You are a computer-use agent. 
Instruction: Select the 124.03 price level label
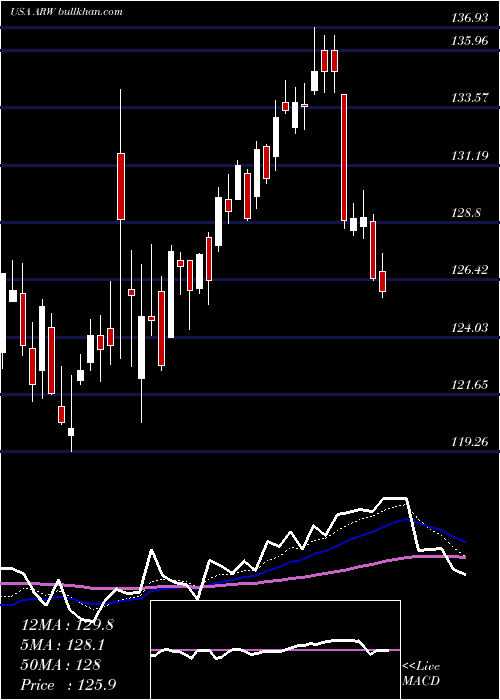470,328
